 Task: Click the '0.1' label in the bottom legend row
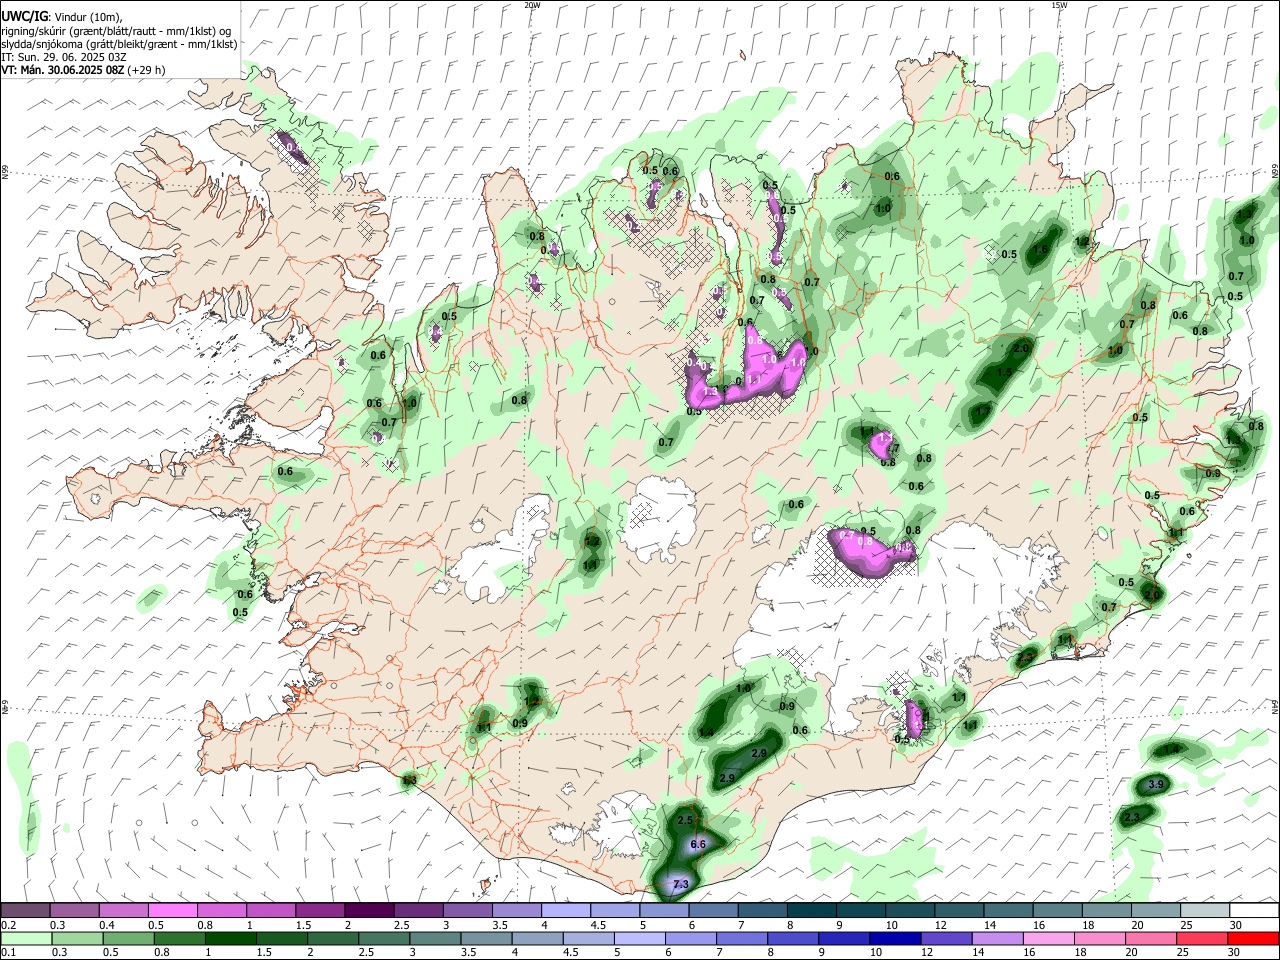click(x=9, y=953)
